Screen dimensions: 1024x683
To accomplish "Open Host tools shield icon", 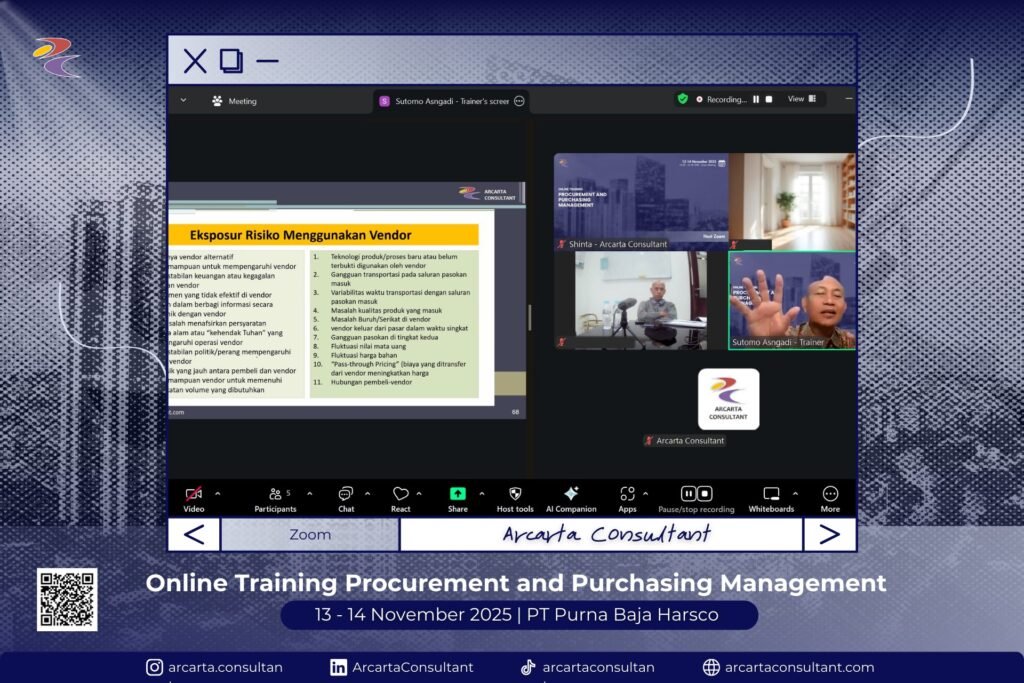I will (x=515, y=494).
